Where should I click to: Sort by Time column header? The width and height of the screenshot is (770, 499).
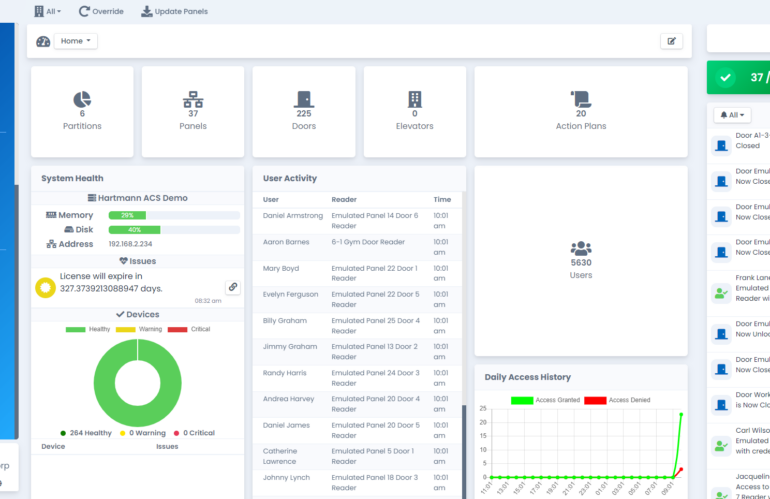(442, 199)
